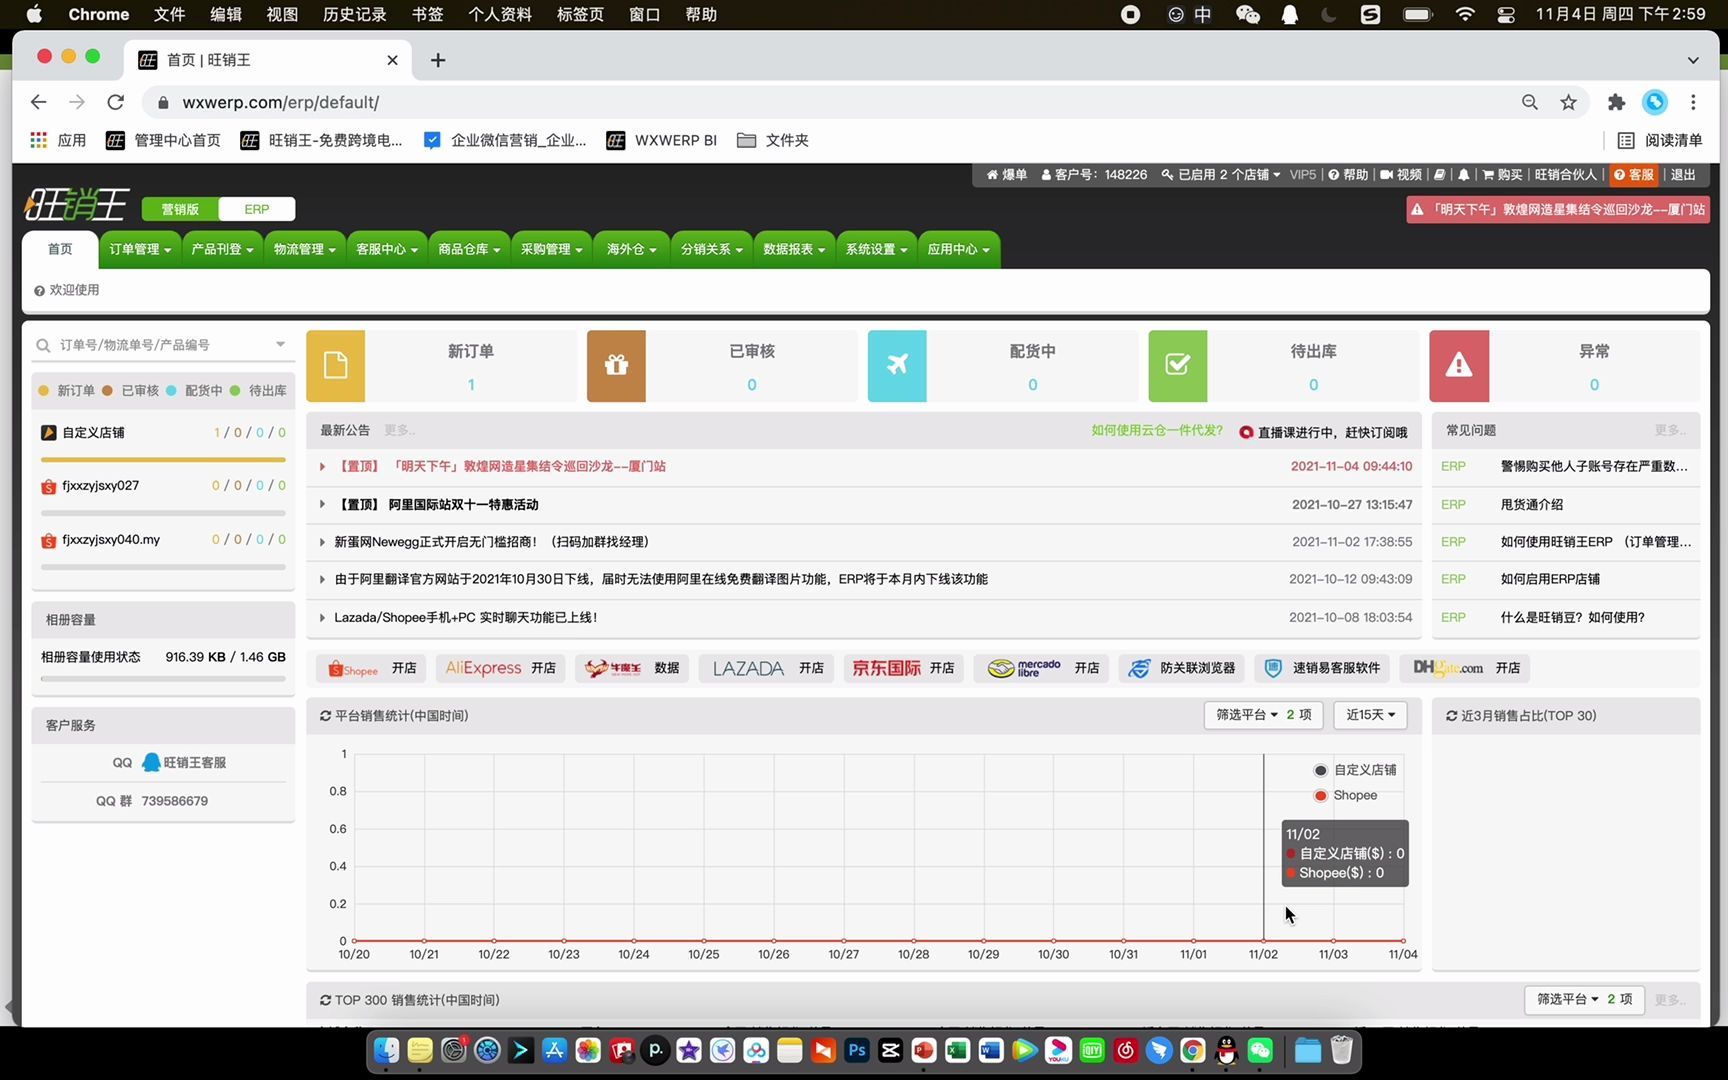Open Chrome 历史记录 menu in menu bar
The width and height of the screenshot is (1728, 1080).
point(354,15)
